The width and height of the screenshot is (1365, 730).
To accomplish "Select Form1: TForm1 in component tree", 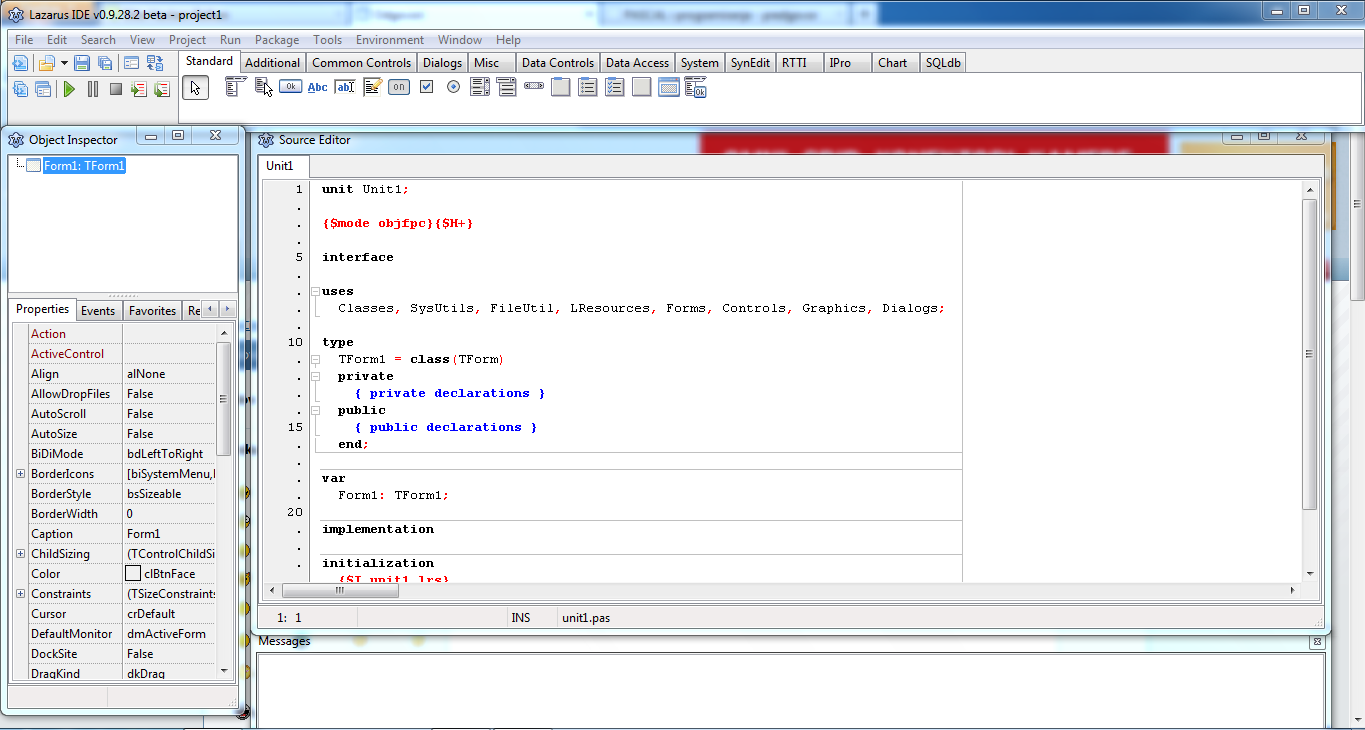I will tap(84, 166).
